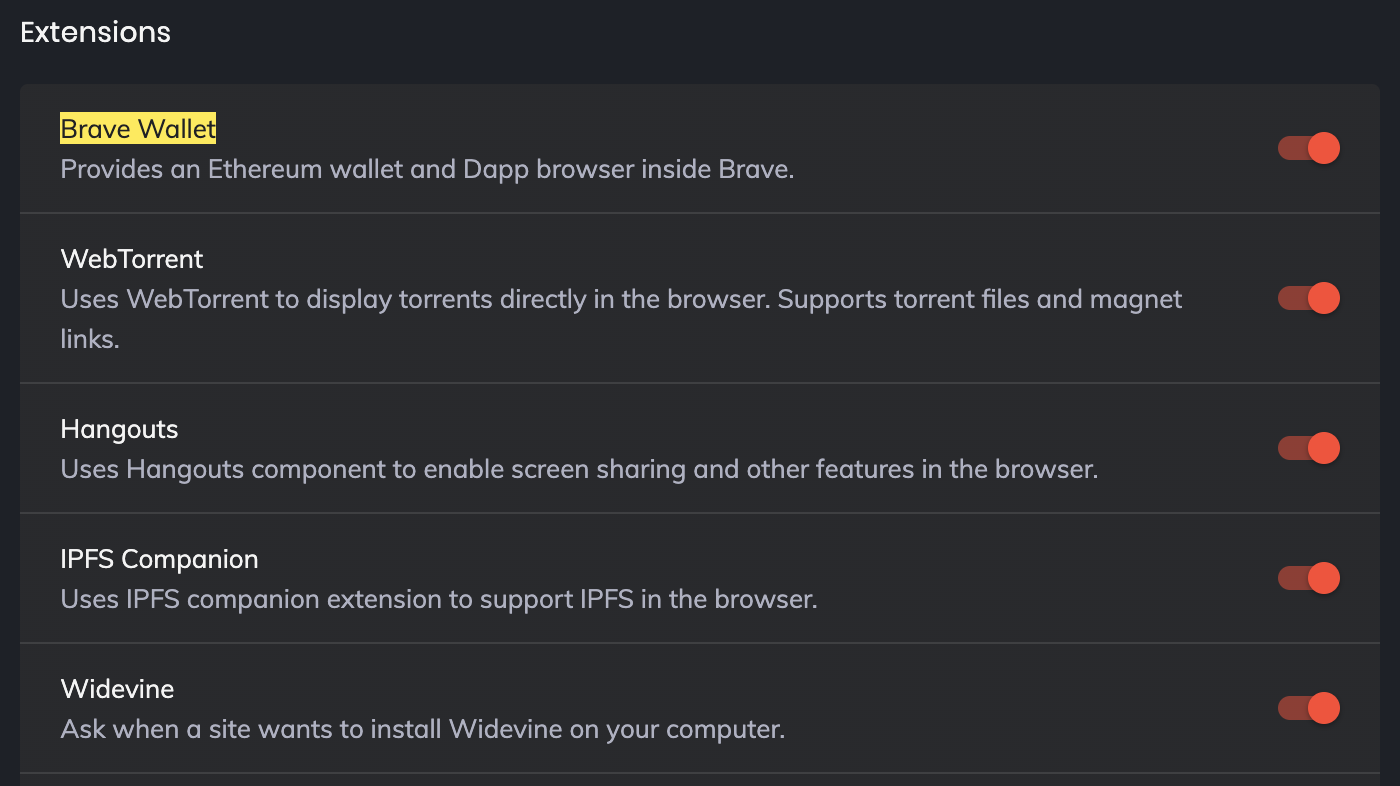Disable the Widevine toggle
The image size is (1400, 786).
(x=1309, y=708)
